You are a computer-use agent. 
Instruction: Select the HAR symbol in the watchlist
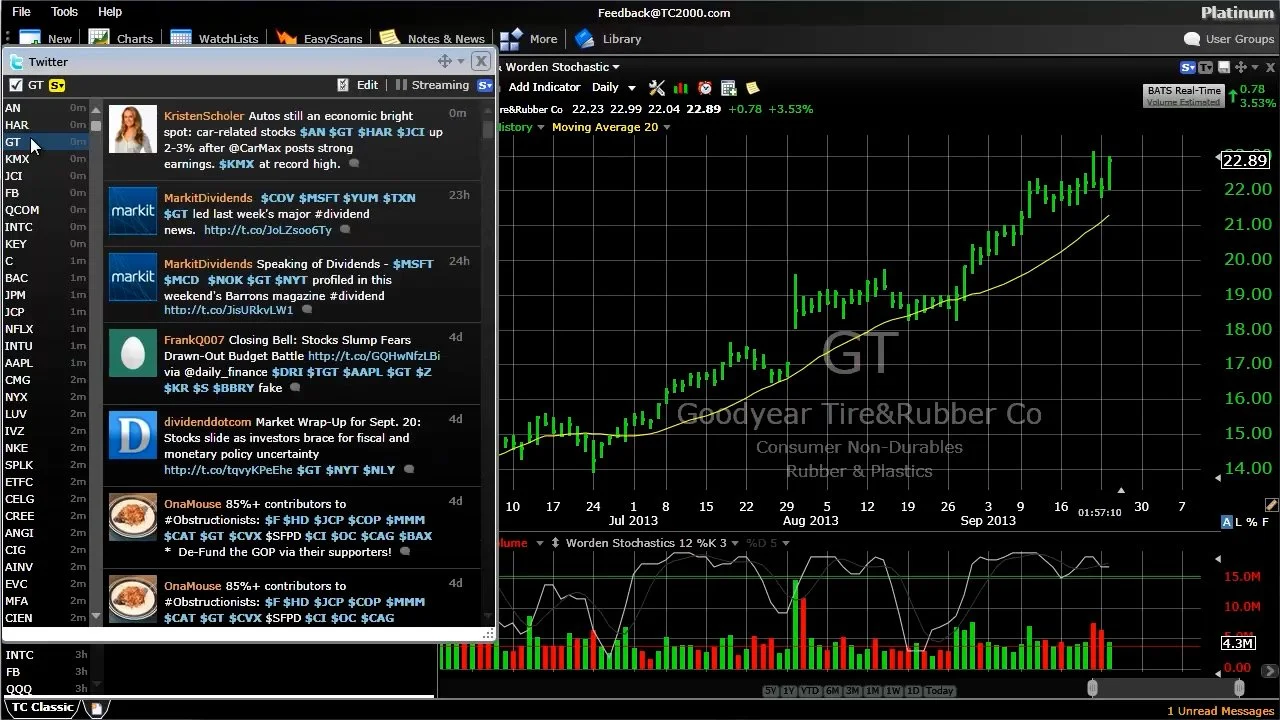click(x=17, y=125)
